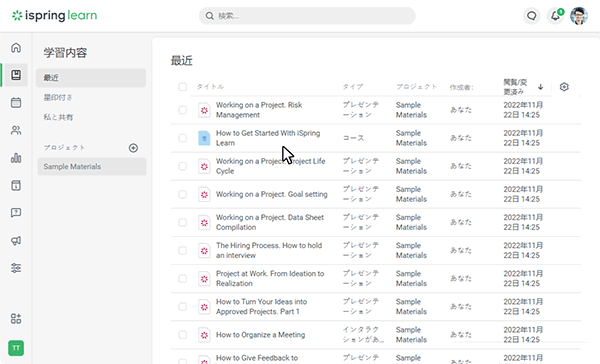Open the Sample Materials project
The height and width of the screenshot is (364, 600).
point(92,166)
